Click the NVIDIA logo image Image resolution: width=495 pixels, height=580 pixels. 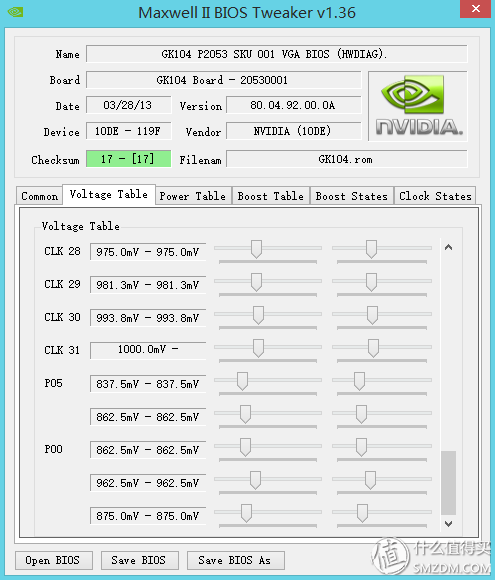(418, 106)
